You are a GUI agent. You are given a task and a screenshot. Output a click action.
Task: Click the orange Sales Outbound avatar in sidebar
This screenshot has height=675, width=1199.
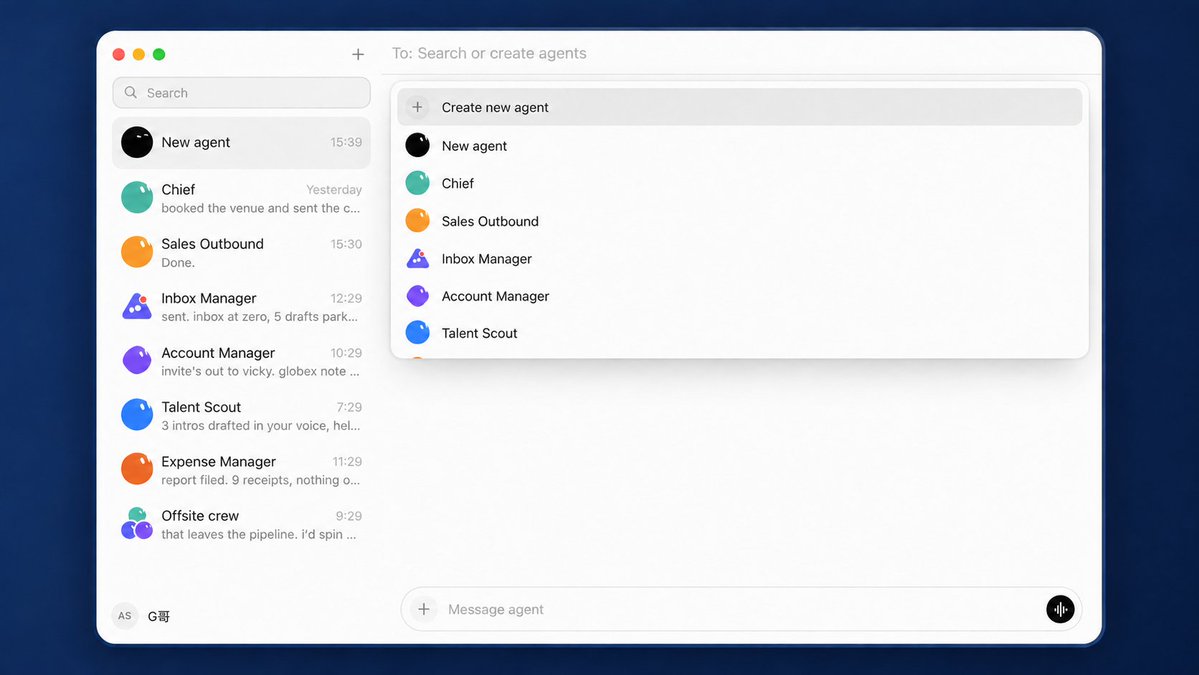(137, 252)
